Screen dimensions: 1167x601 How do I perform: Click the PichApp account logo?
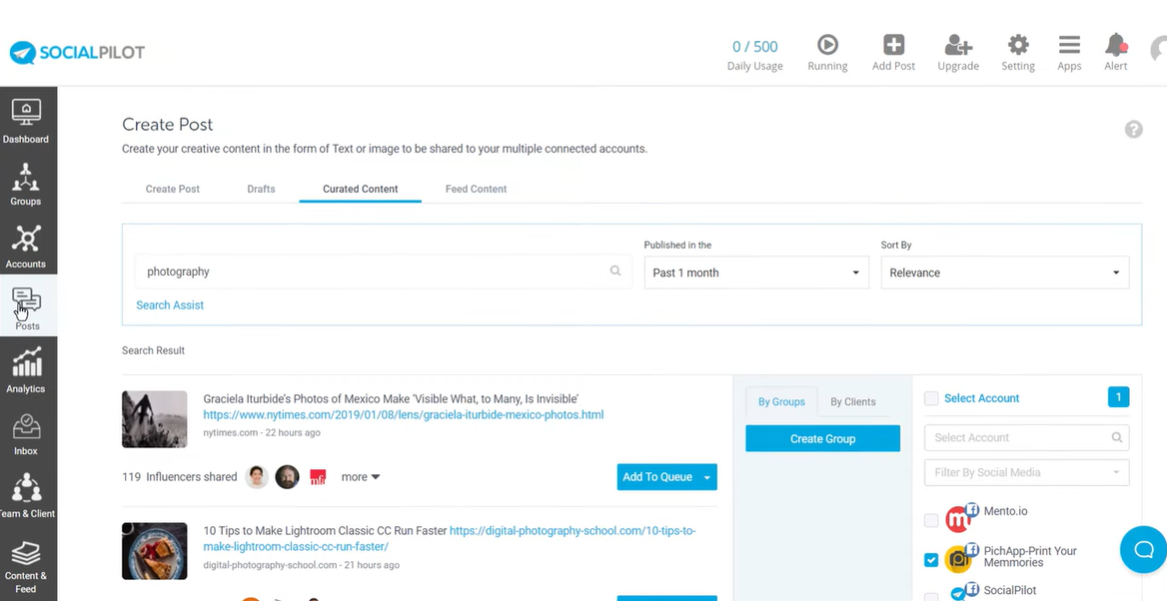(958, 559)
